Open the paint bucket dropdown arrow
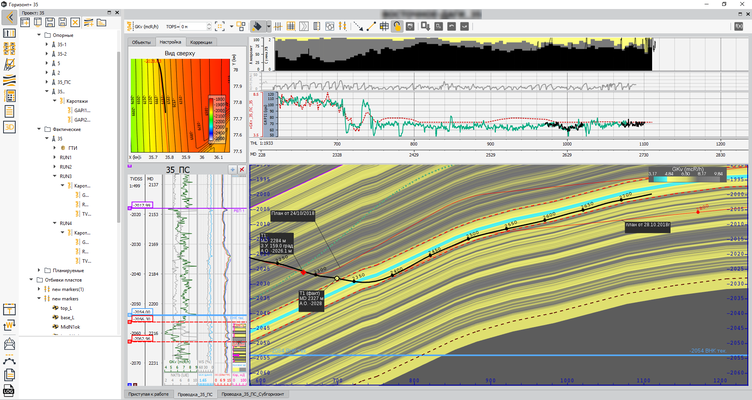 tap(268, 24)
